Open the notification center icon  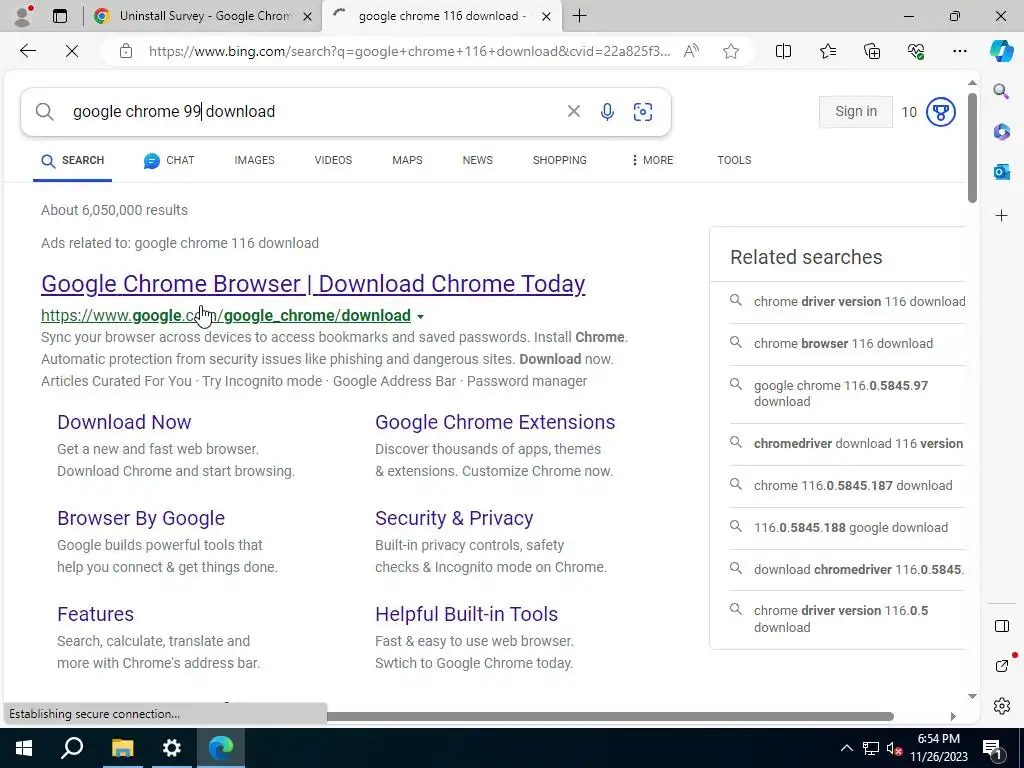[x=993, y=748]
